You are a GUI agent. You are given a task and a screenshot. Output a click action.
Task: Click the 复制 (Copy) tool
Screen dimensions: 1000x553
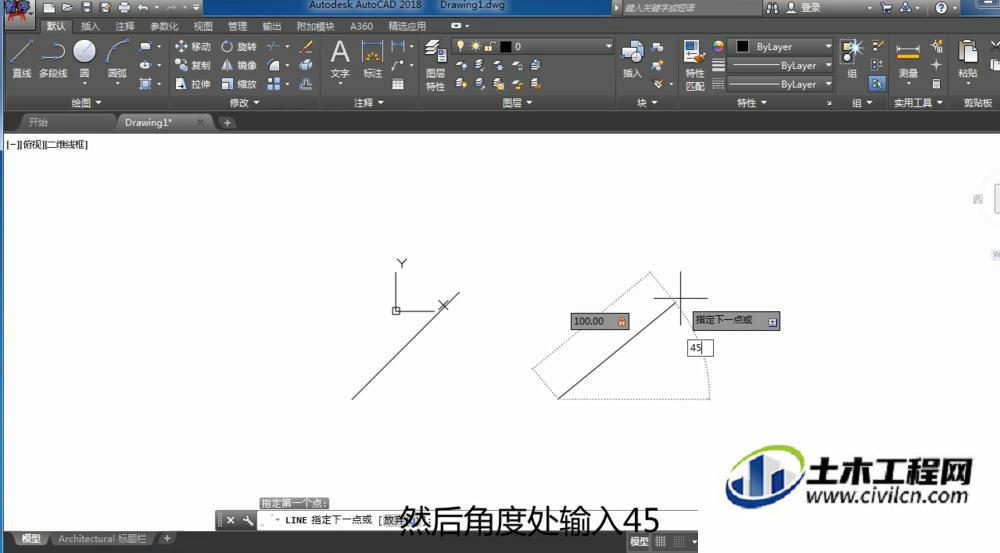point(193,65)
